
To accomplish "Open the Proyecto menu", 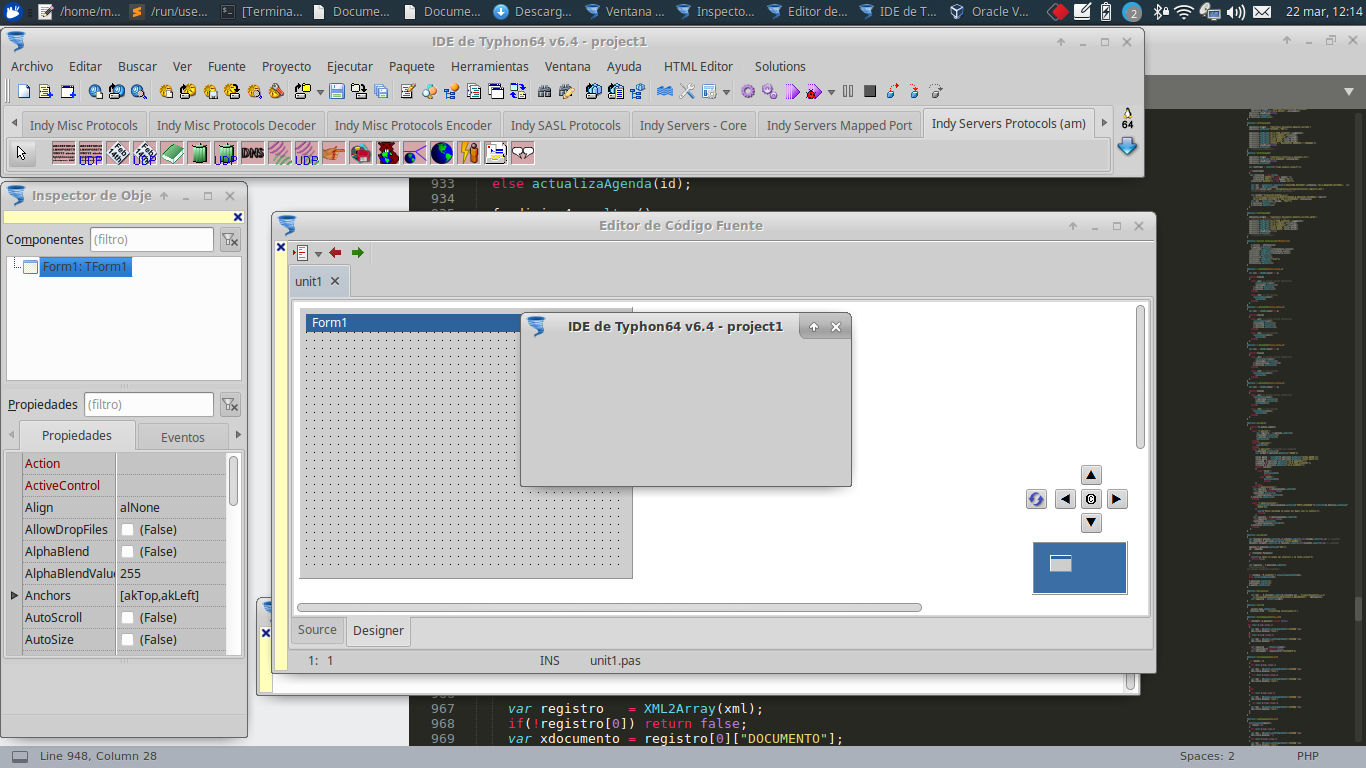I will pyautogui.click(x=286, y=66).
